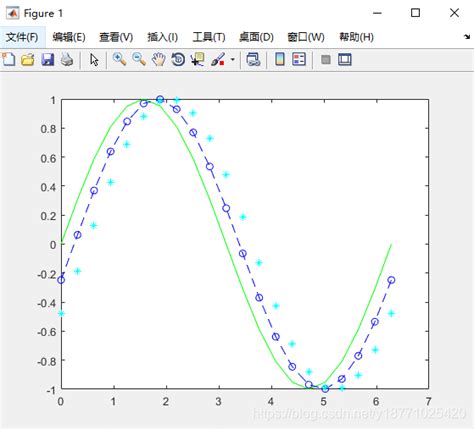Insert Colorbar using toolbar icon
The image size is (474, 429).
(x=280, y=60)
